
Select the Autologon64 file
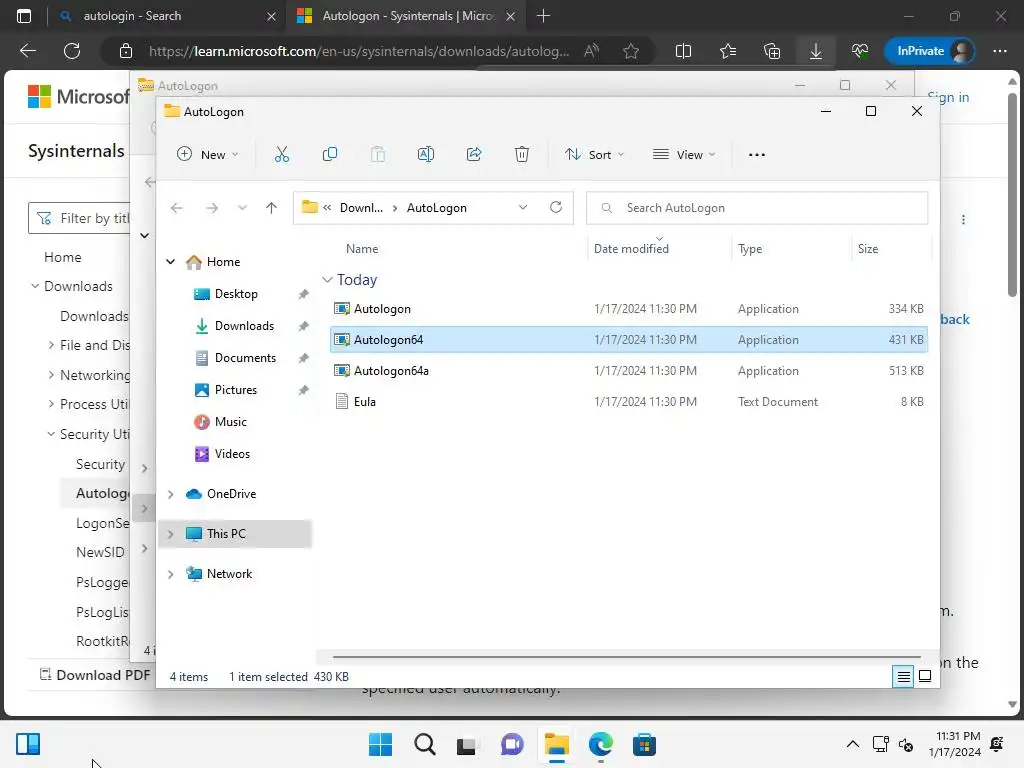click(x=629, y=340)
